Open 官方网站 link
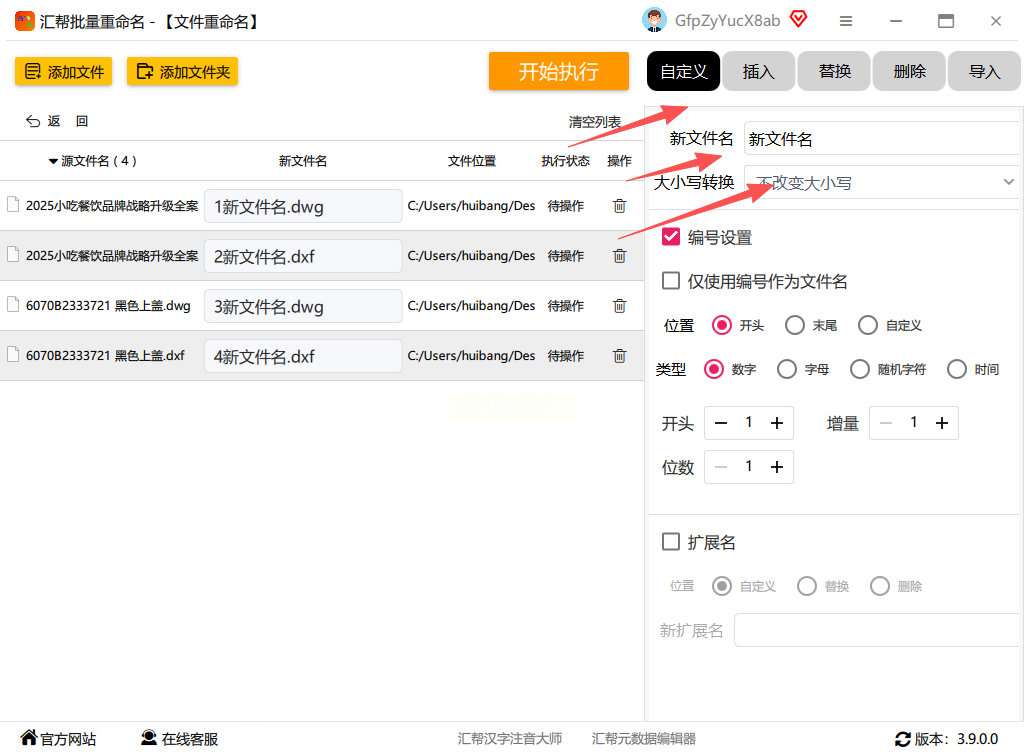Image resolution: width=1024 pixels, height=755 pixels. click(58, 739)
